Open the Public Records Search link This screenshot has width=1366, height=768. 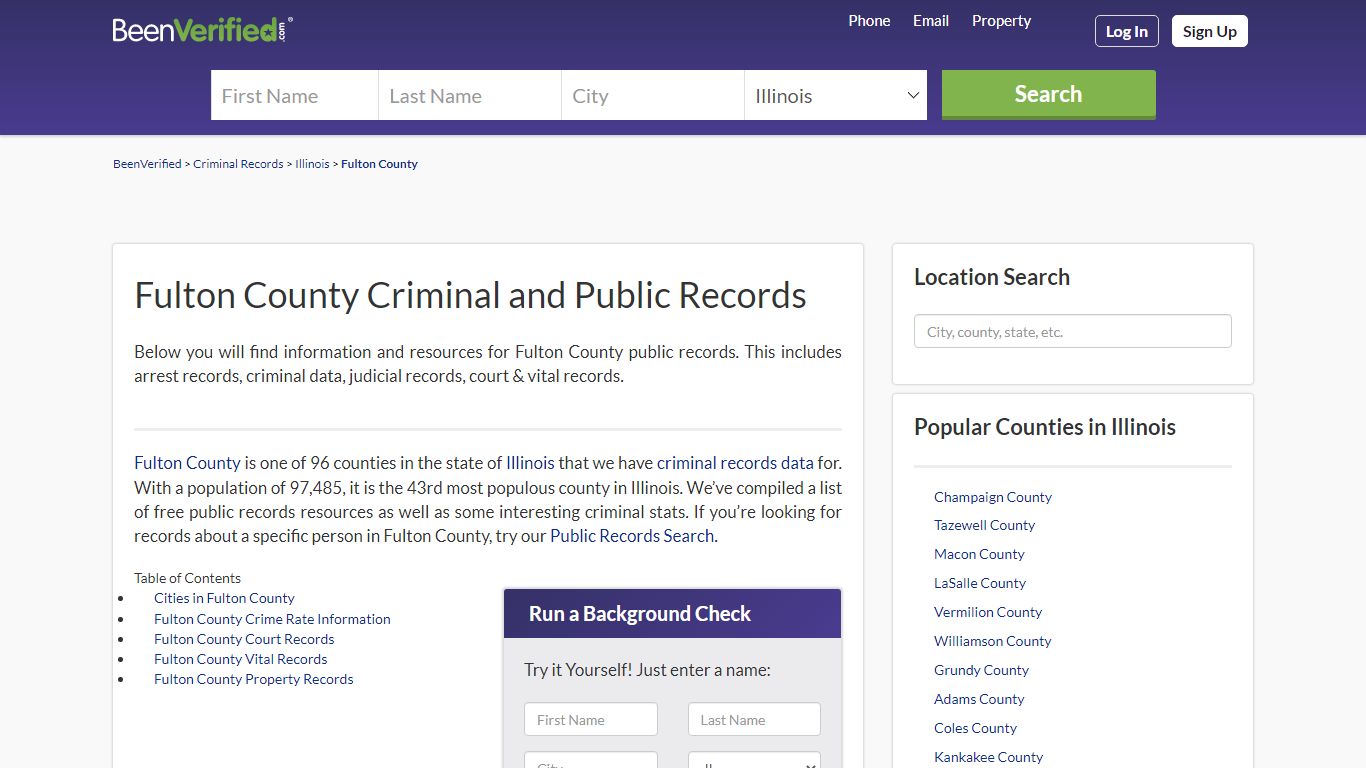(632, 536)
